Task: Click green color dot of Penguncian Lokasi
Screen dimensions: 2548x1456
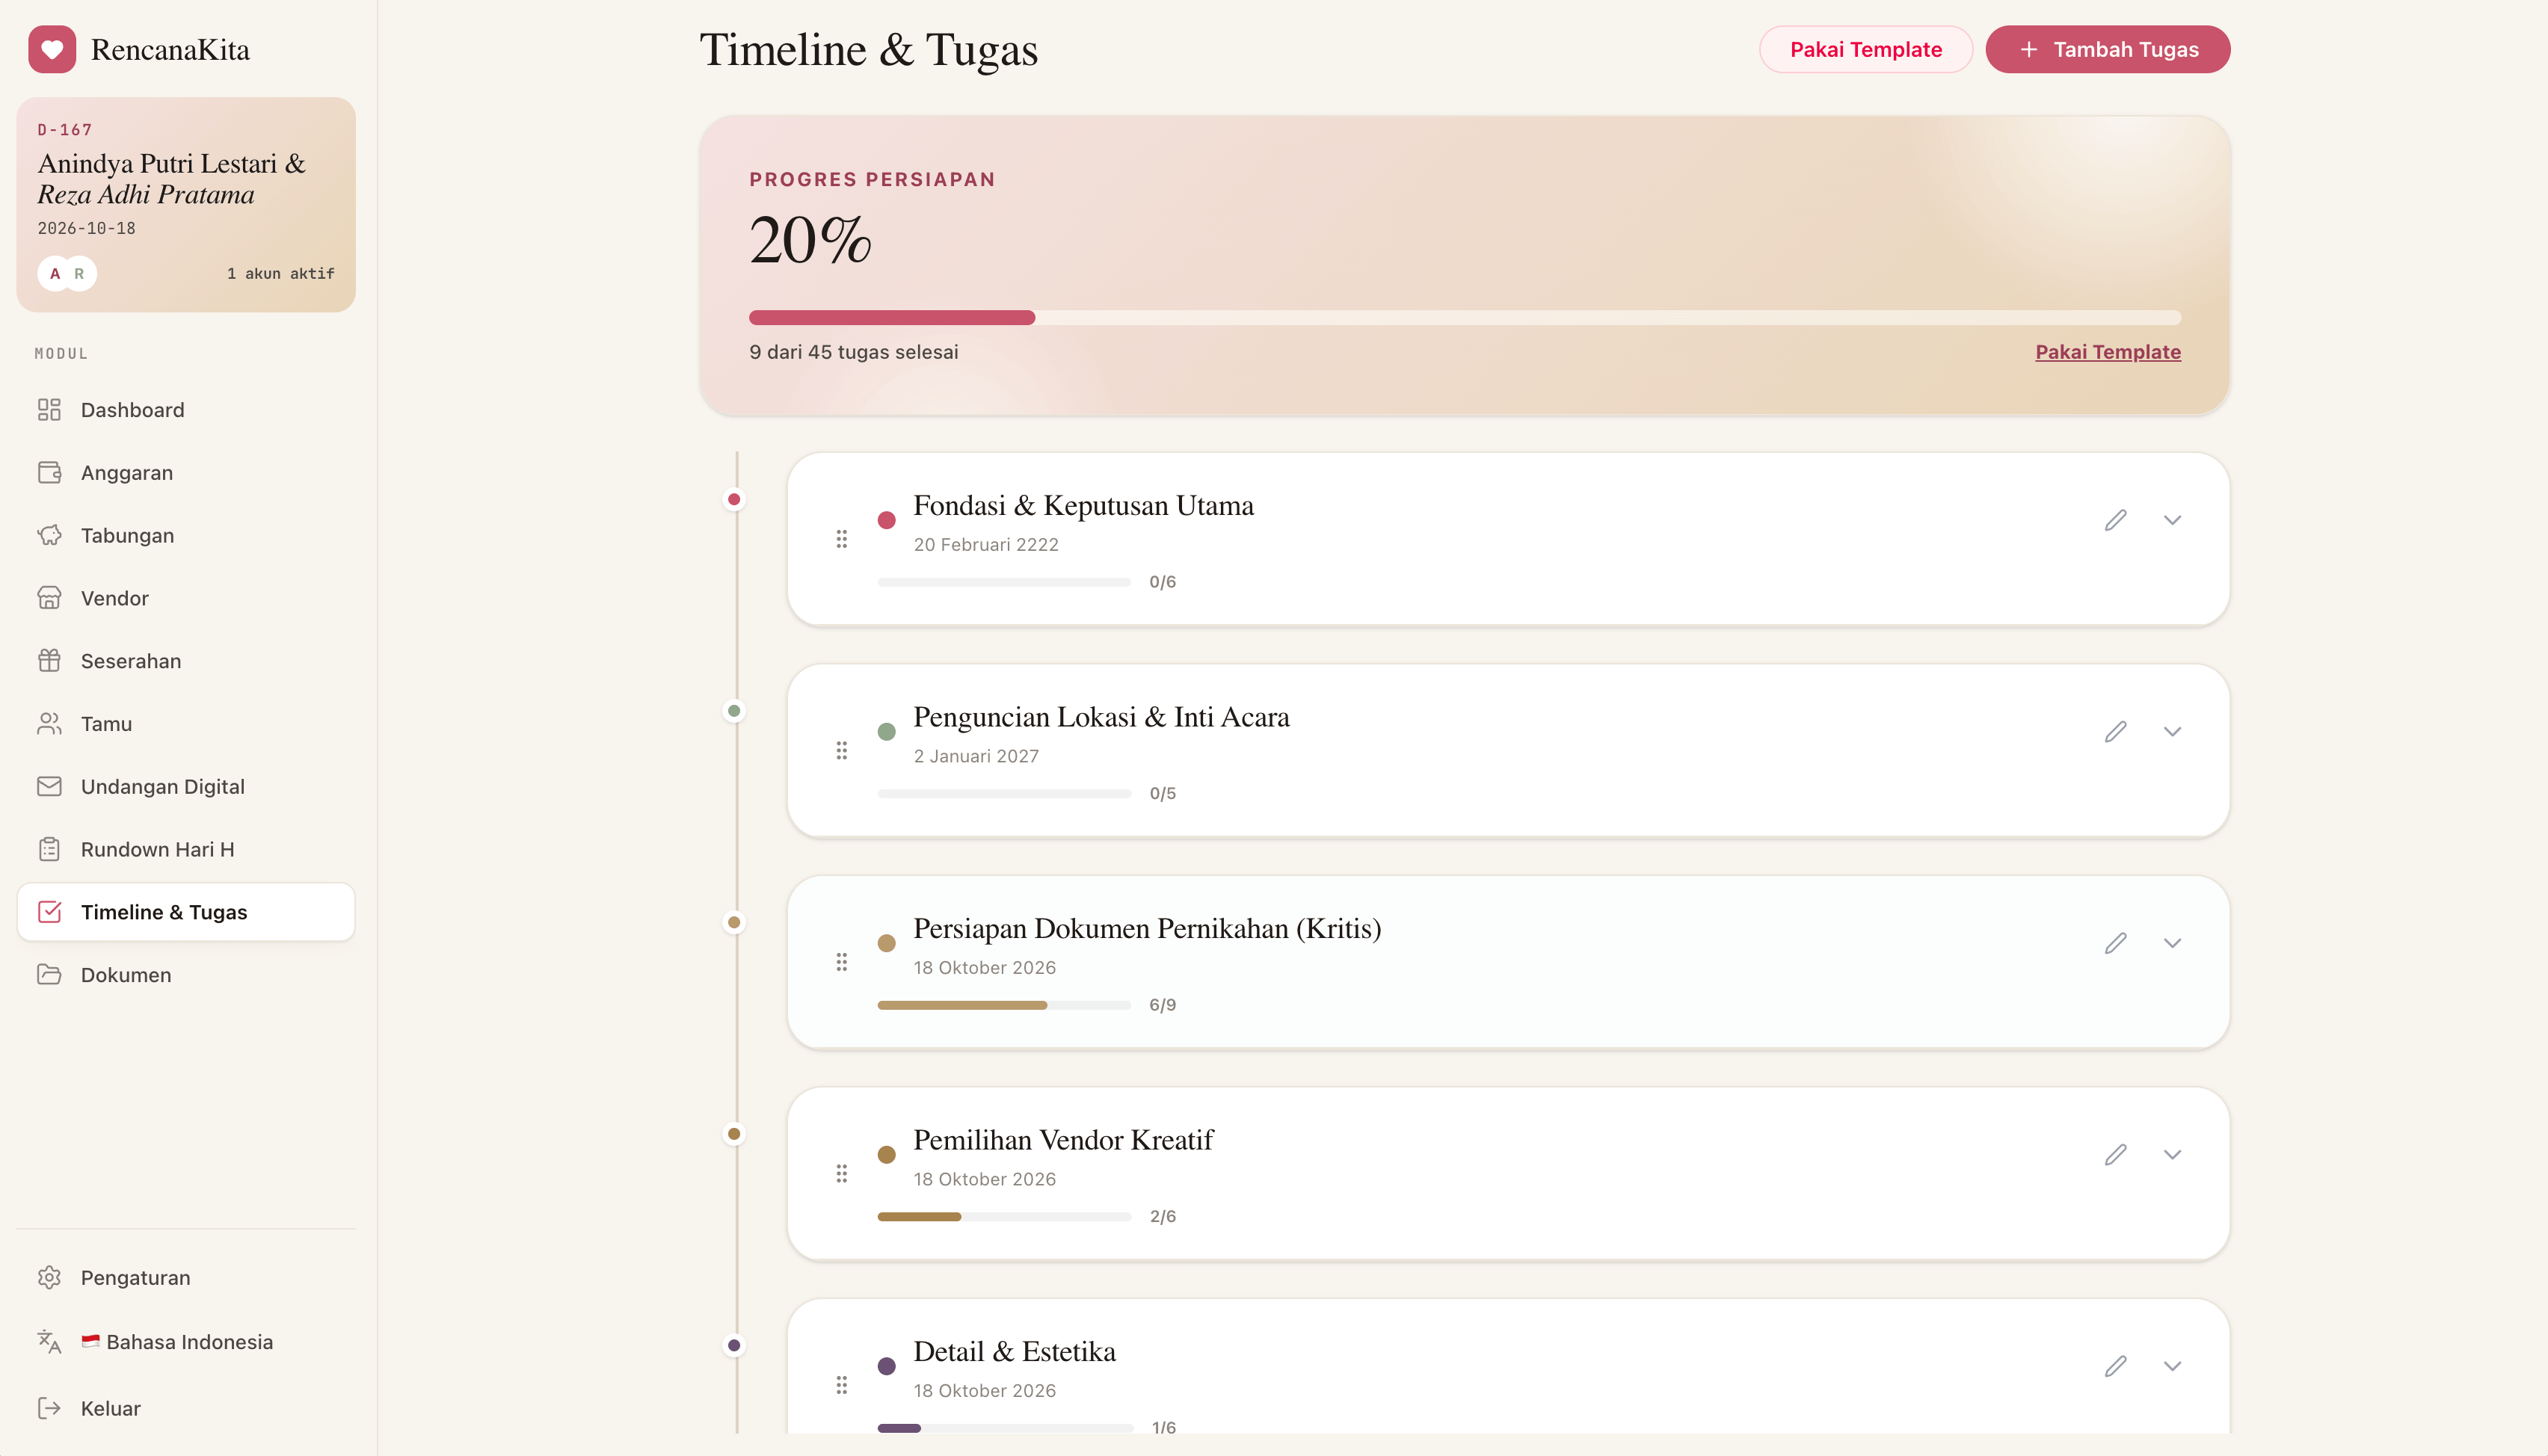Action: tap(886, 732)
